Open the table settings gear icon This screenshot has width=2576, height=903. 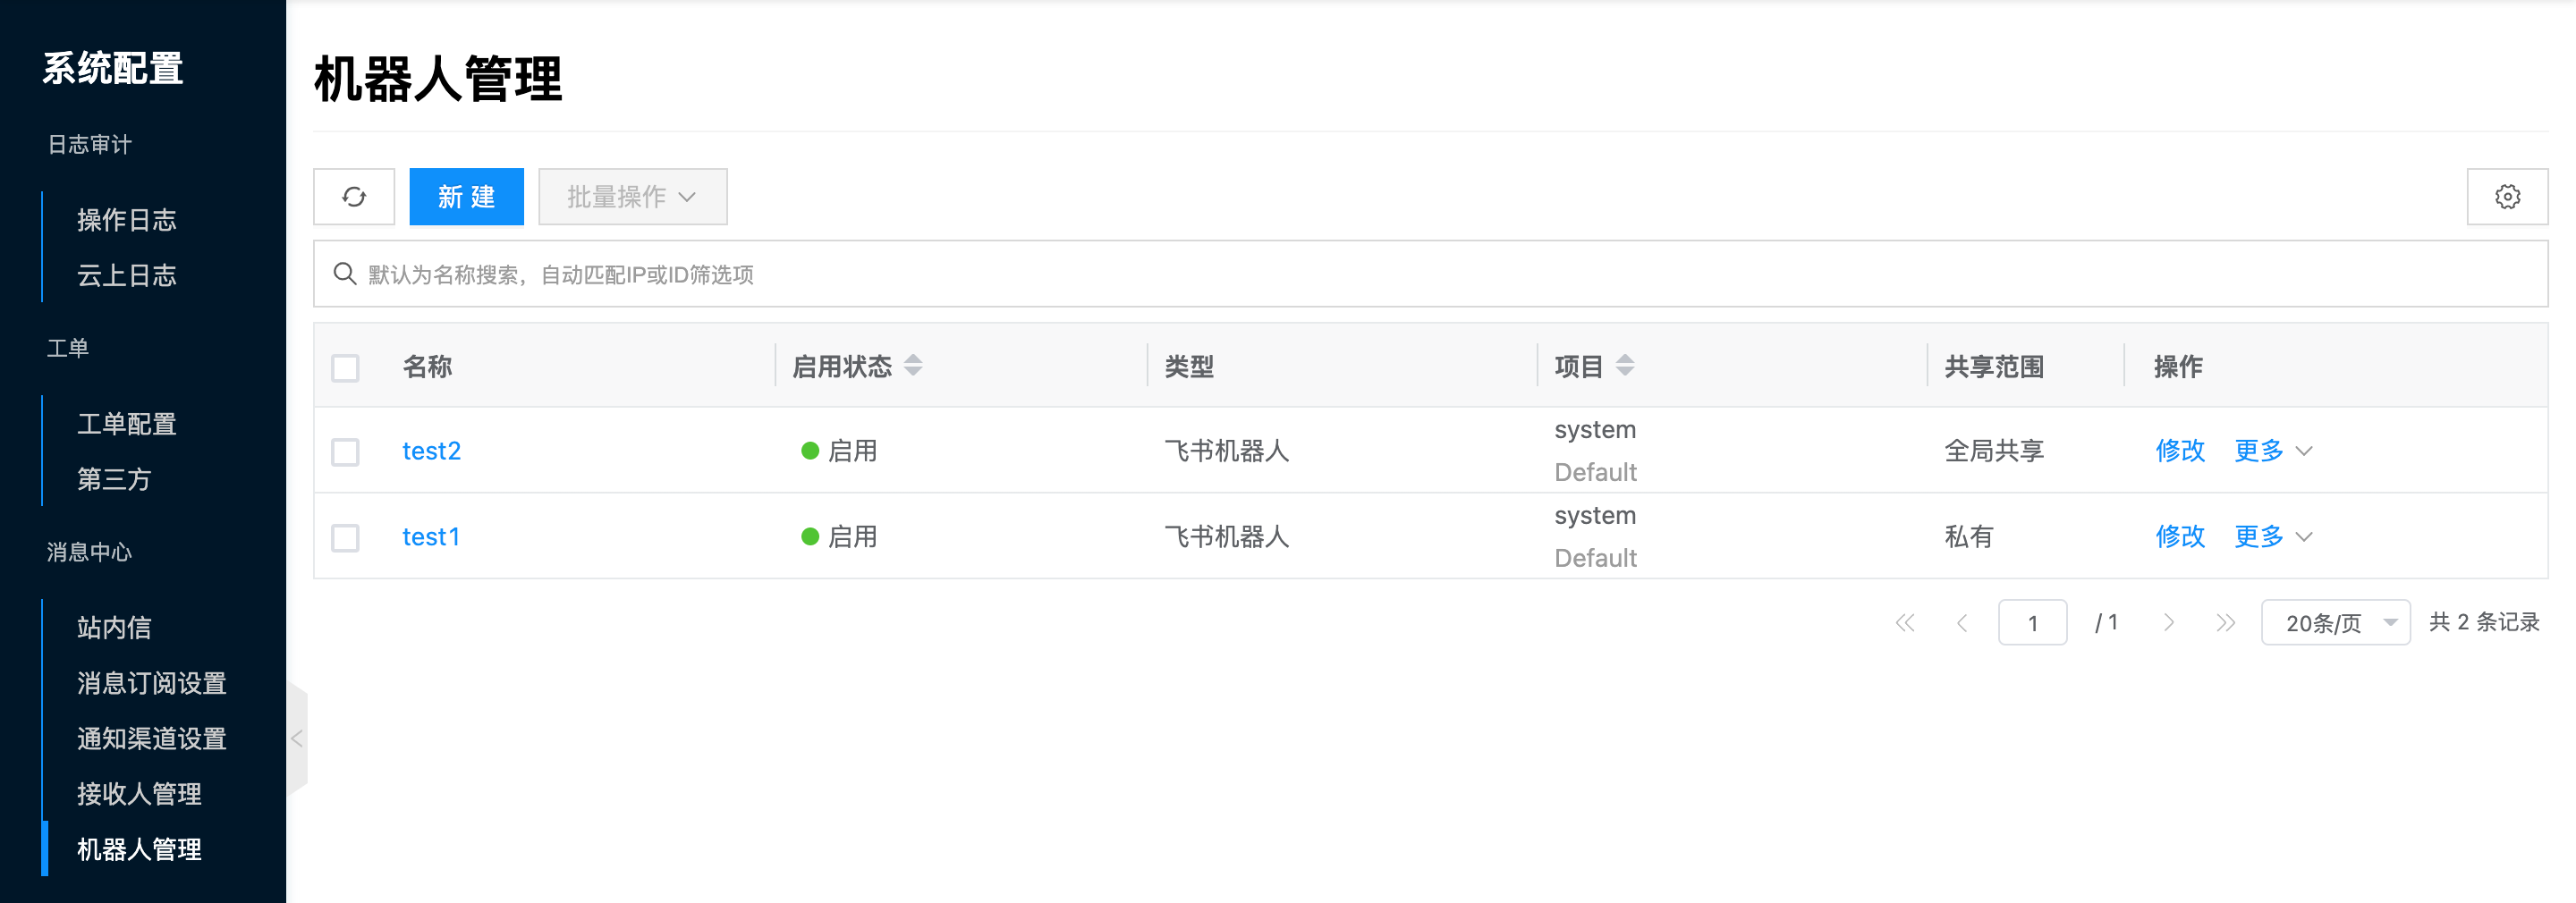2506,197
